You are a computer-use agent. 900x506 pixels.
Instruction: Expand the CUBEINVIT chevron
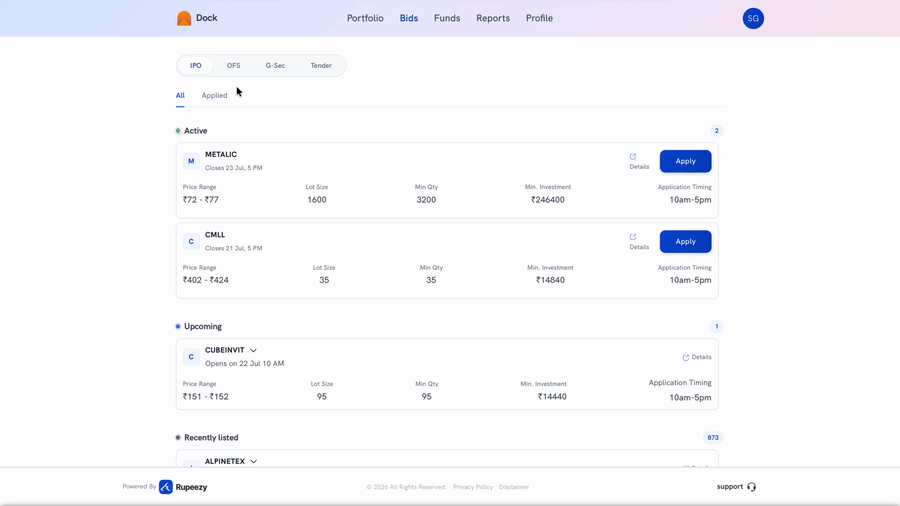click(253, 351)
